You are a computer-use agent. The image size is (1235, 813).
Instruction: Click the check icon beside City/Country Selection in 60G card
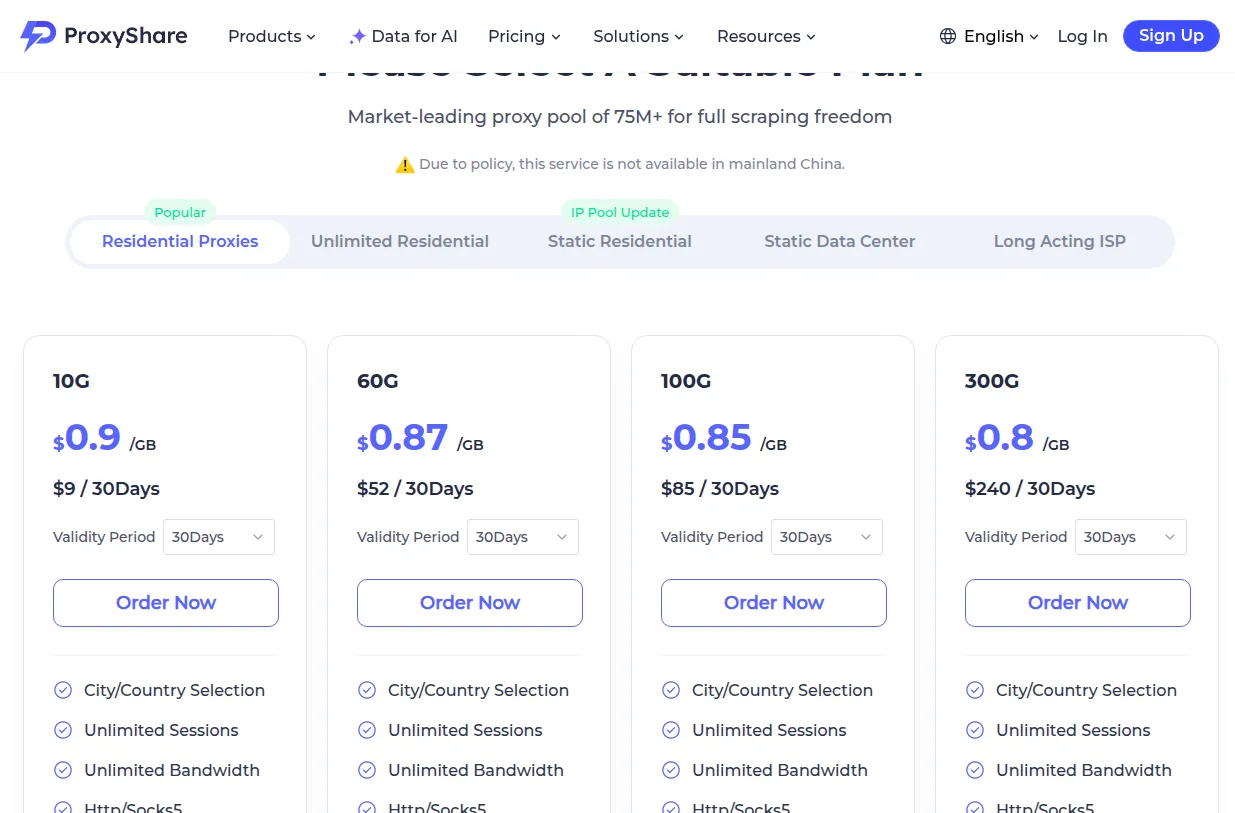coord(367,690)
